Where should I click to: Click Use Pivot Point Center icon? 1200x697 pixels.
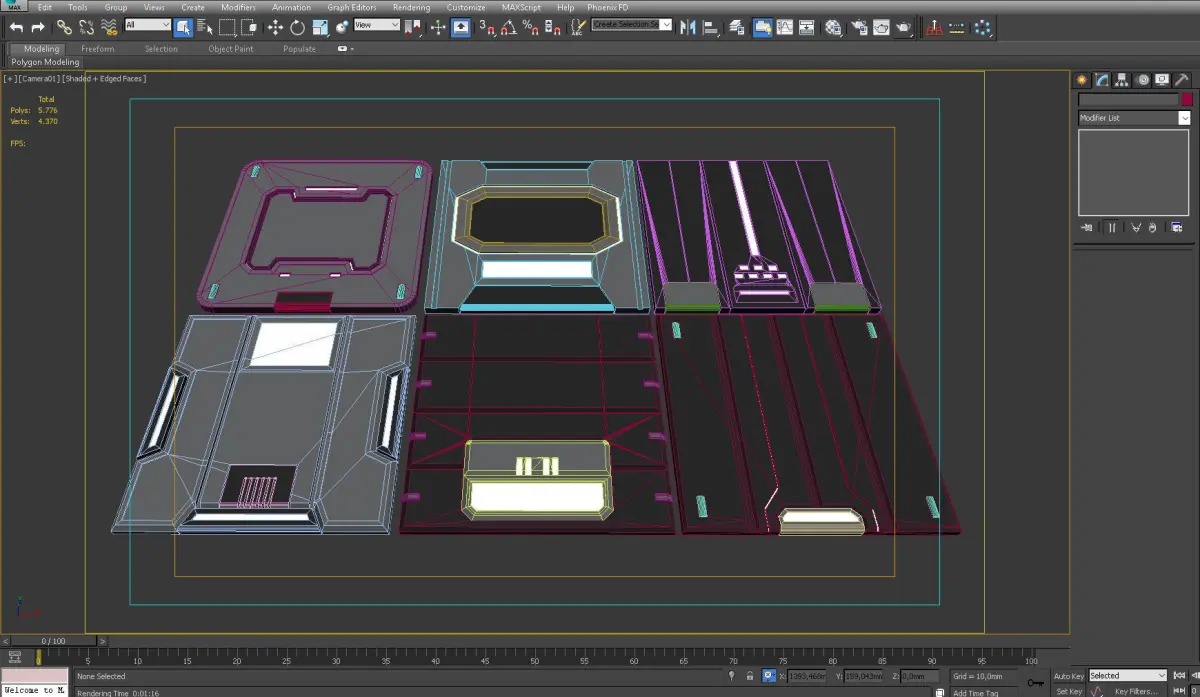pyautogui.click(x=413, y=27)
